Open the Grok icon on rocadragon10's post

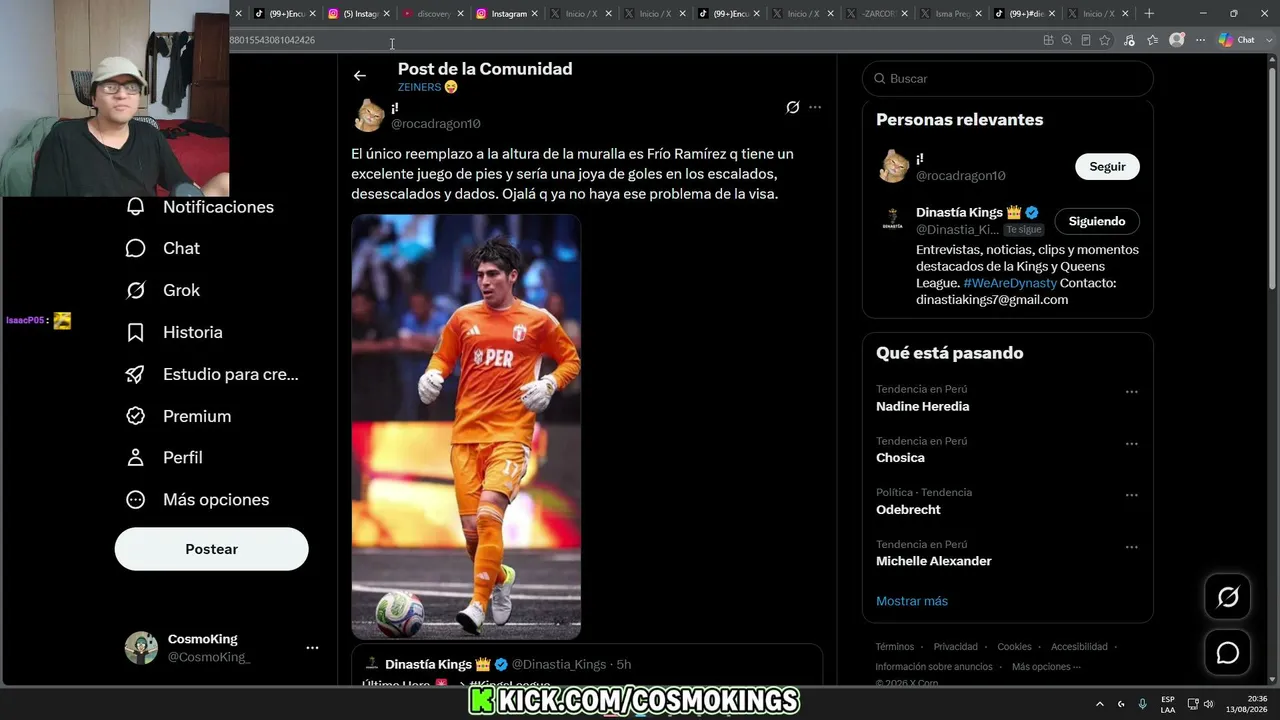tap(793, 107)
